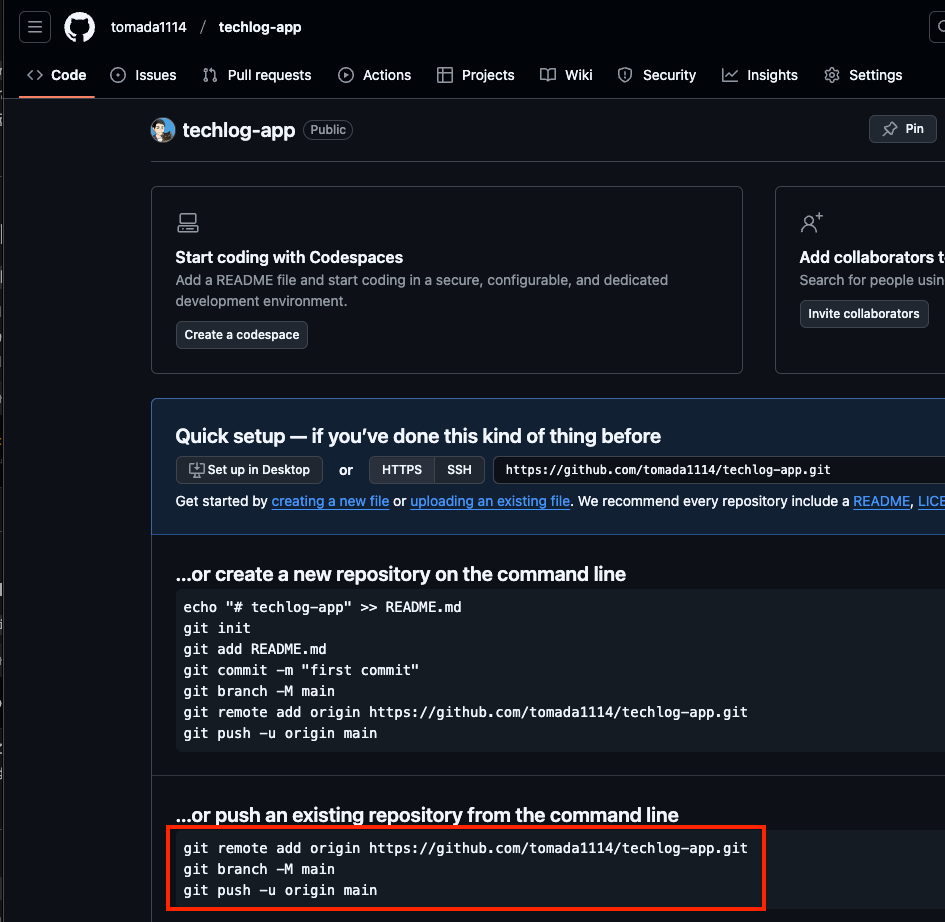Open repository Settings tab

(x=863, y=75)
